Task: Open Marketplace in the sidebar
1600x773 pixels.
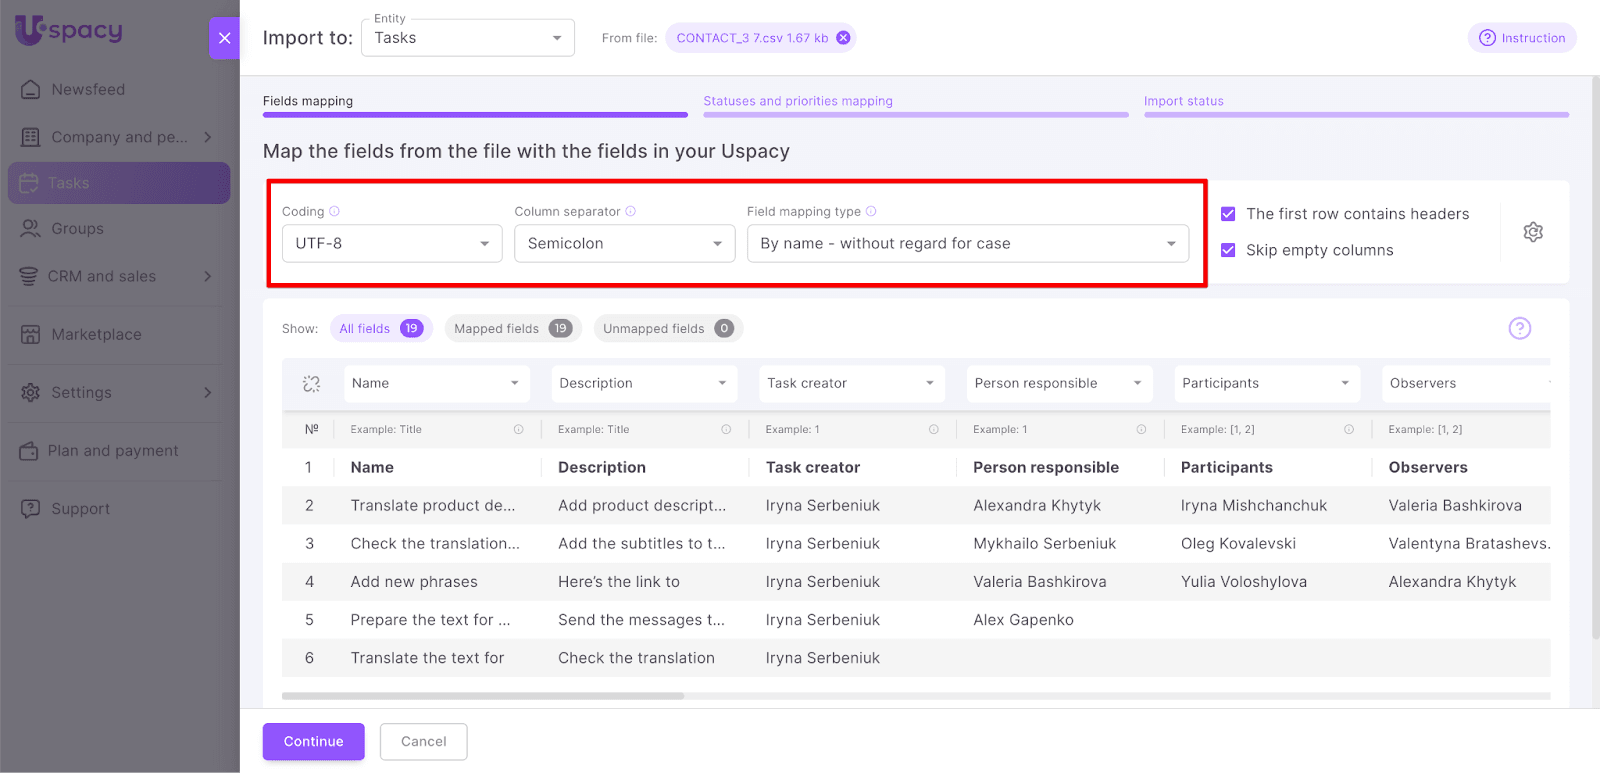Action: [x=96, y=335]
